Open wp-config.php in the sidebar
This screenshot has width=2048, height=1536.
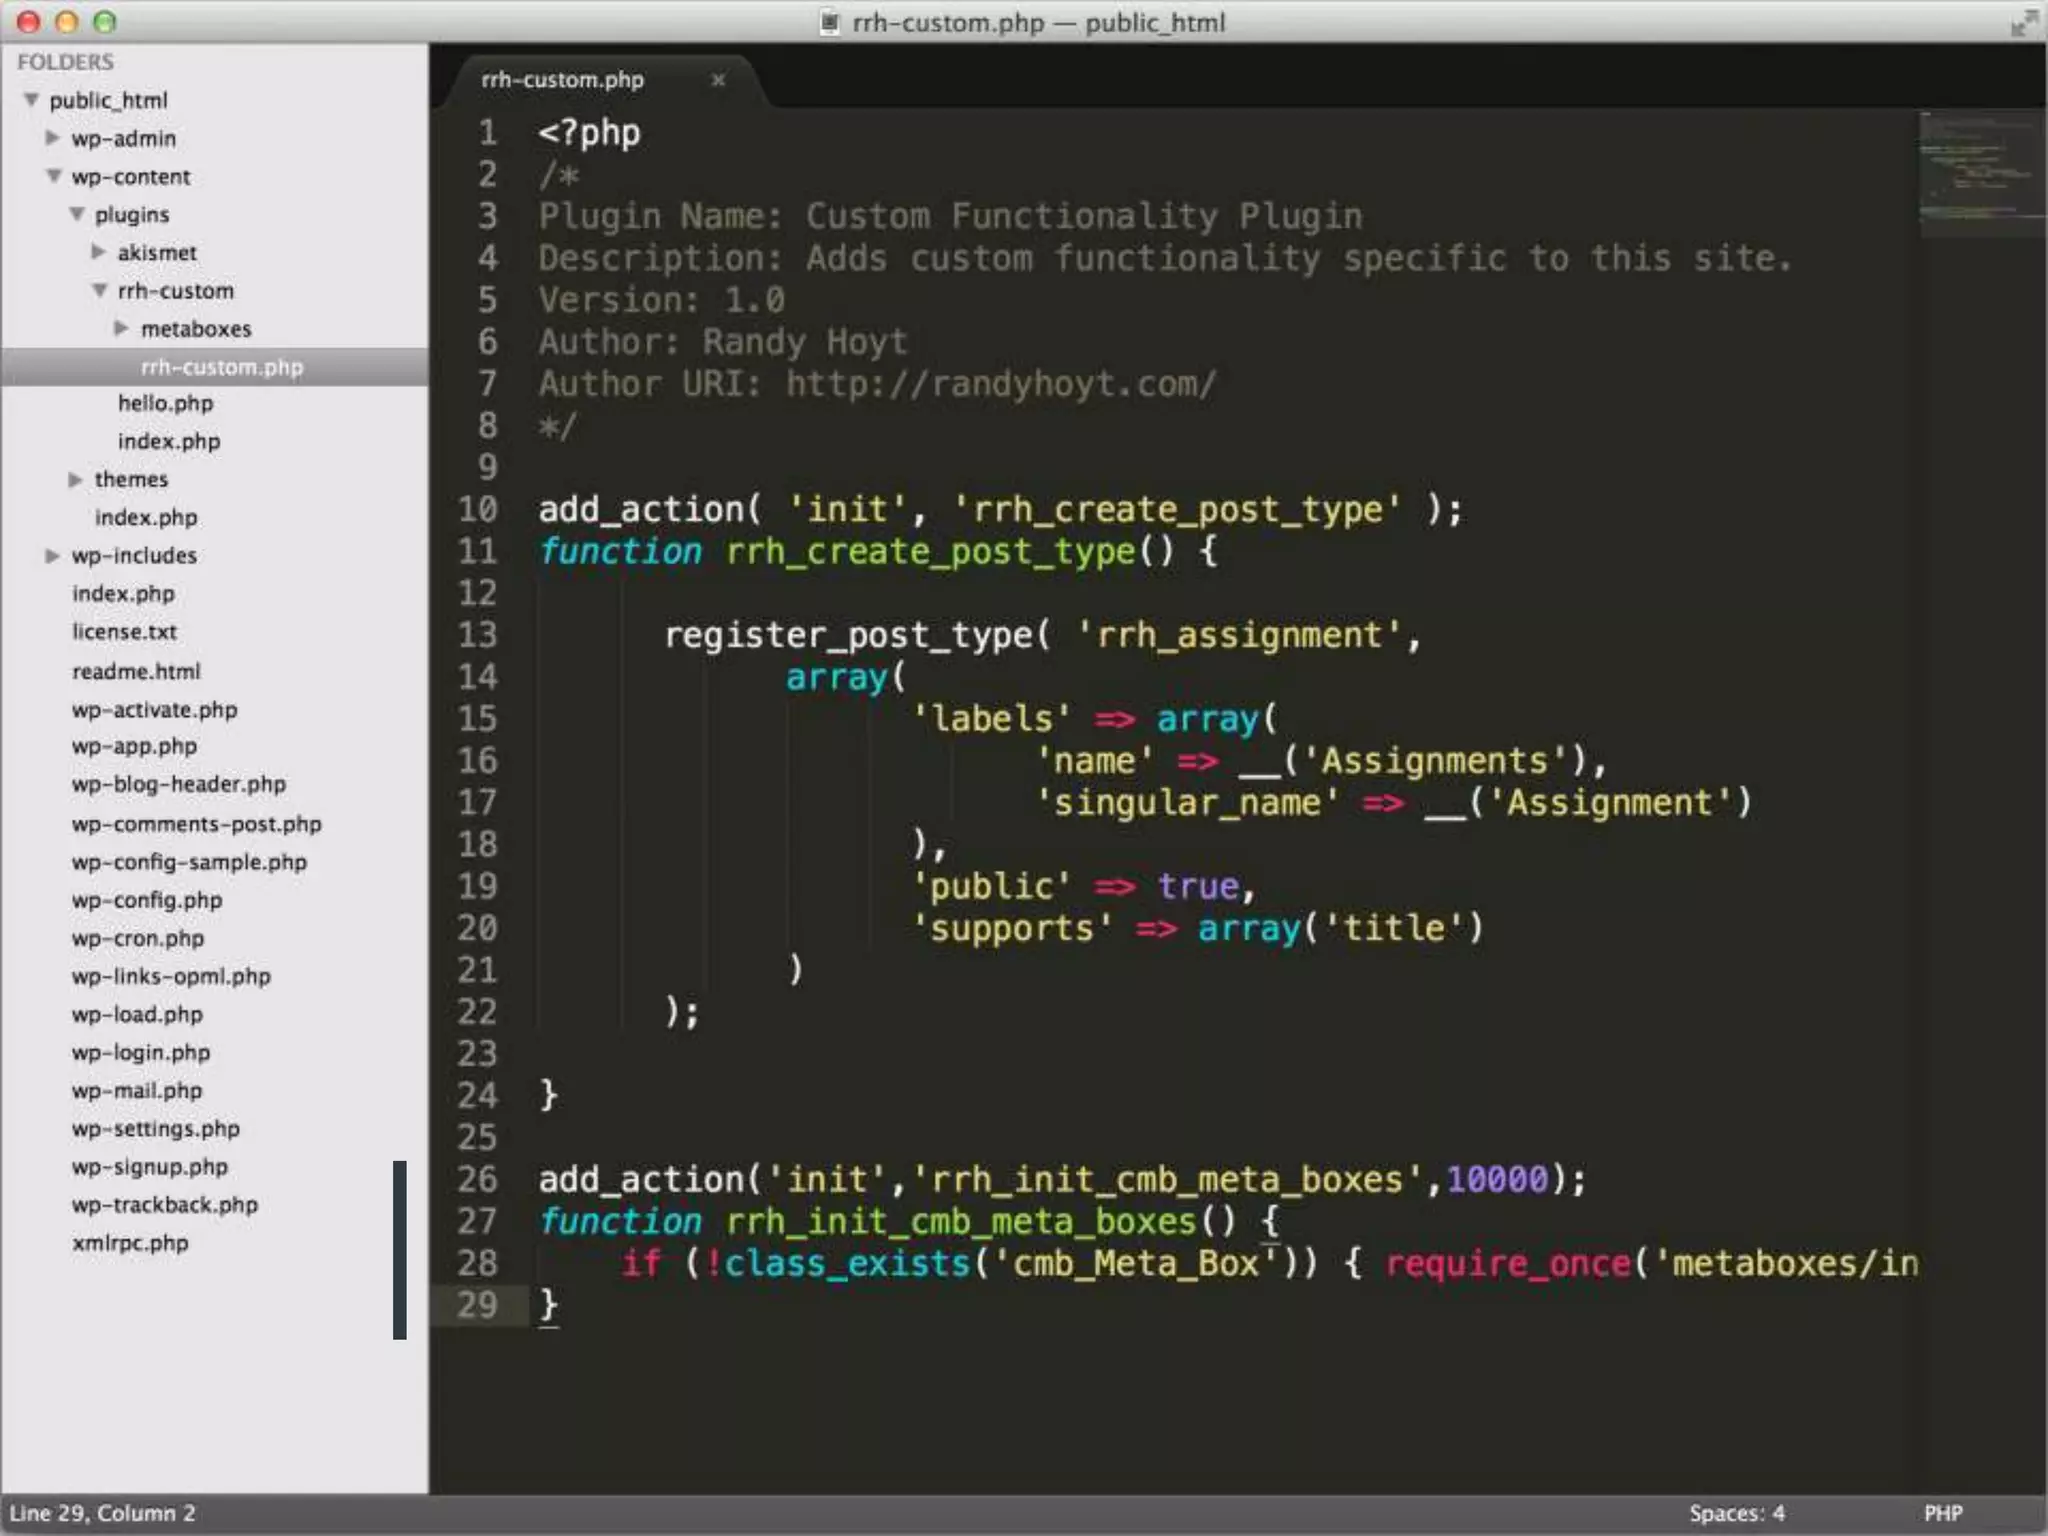click(147, 900)
